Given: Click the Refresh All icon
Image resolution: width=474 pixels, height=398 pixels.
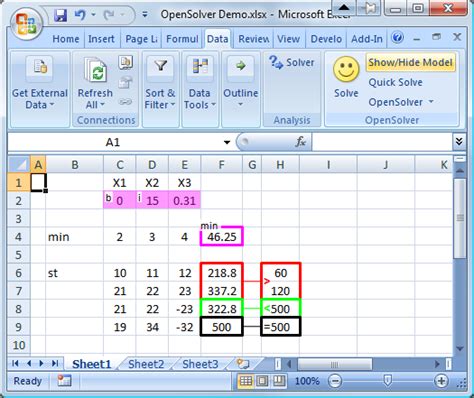Looking at the screenshot, I should (x=95, y=69).
